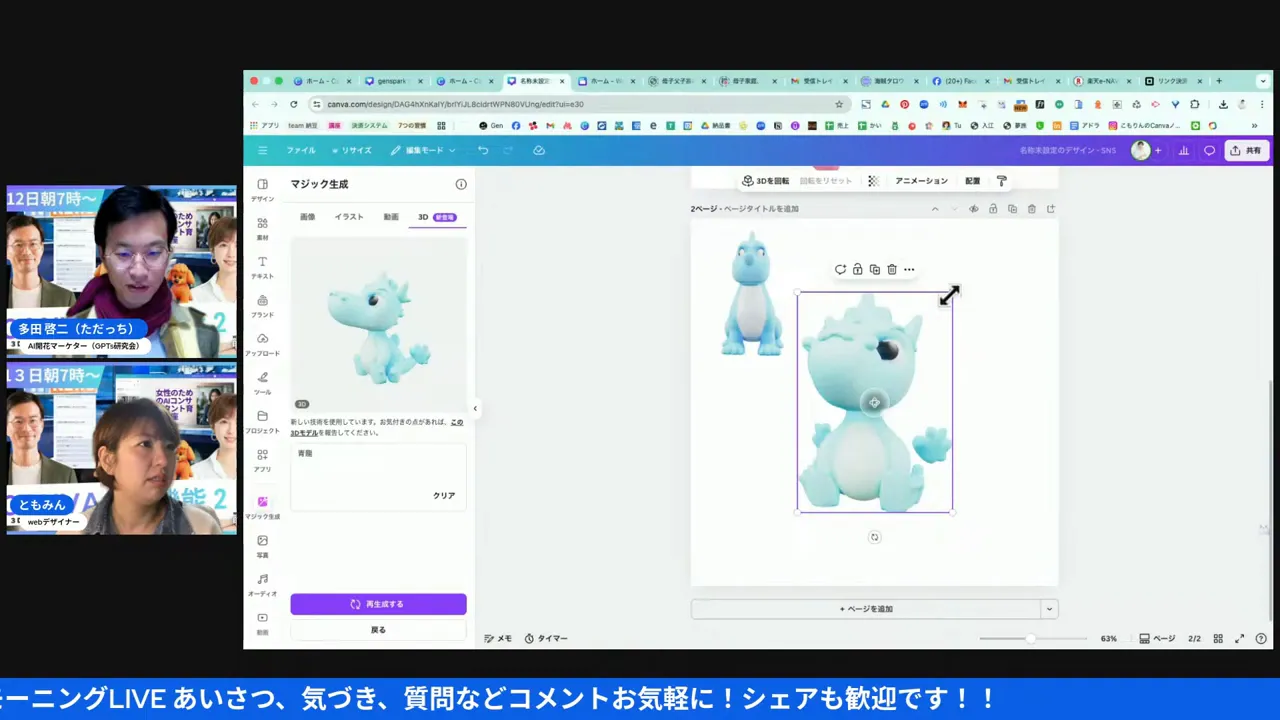Toggle the page lock icon in page header
Viewport: 1280px width, 720px height.
pyautogui.click(x=992, y=208)
